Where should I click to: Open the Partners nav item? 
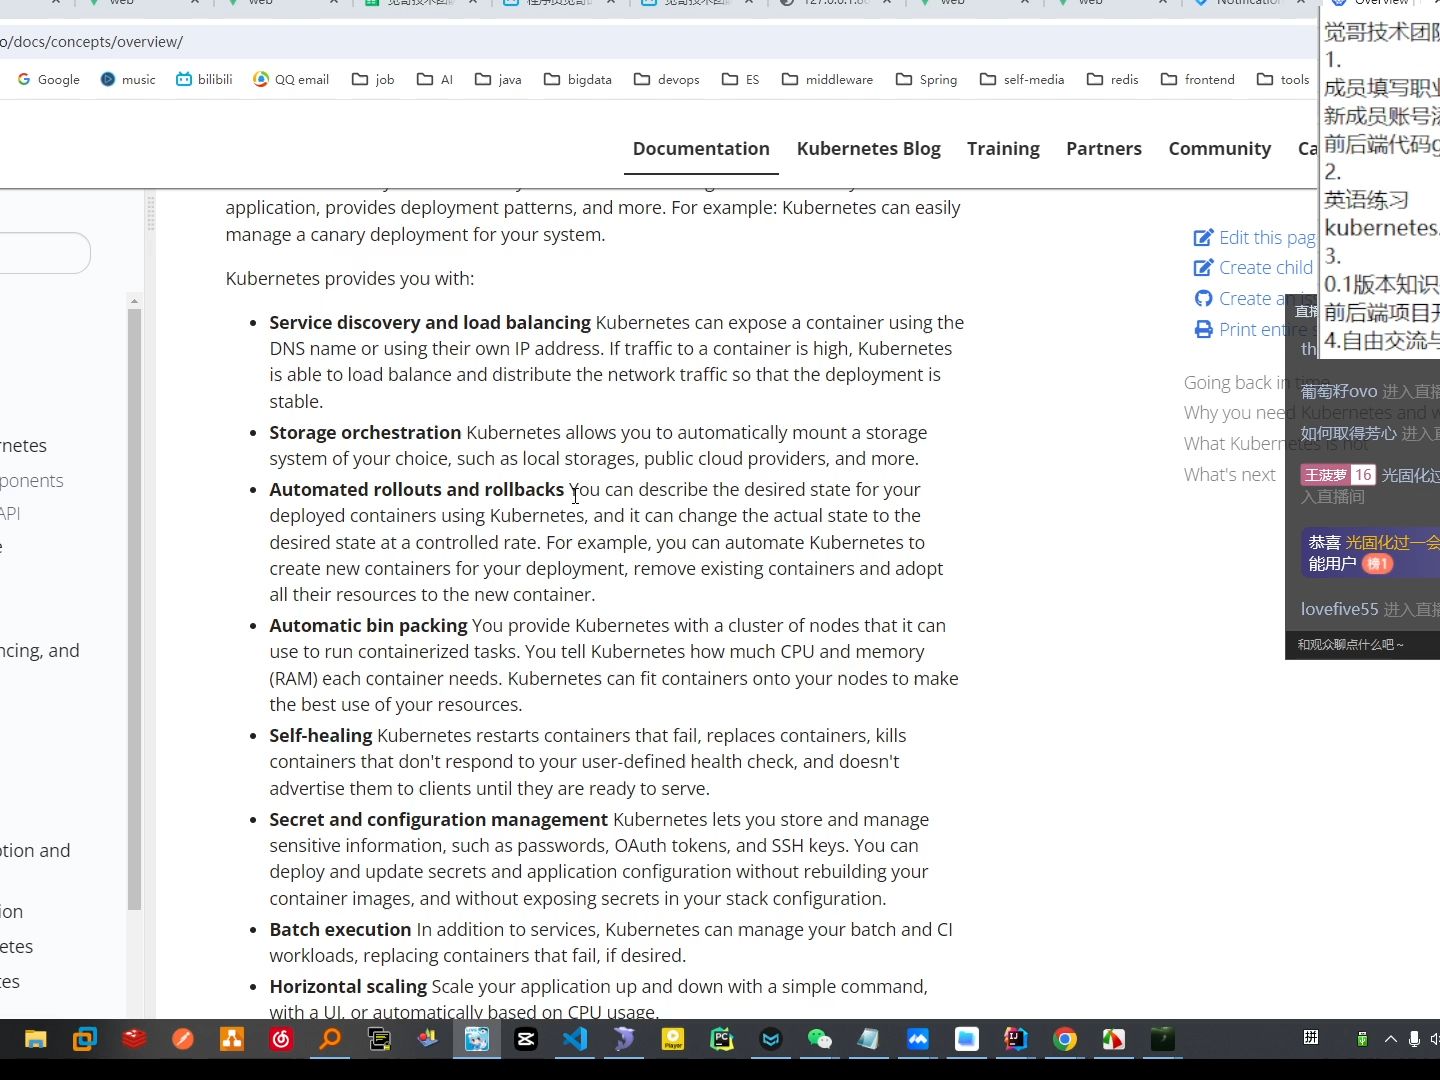pos(1103,149)
